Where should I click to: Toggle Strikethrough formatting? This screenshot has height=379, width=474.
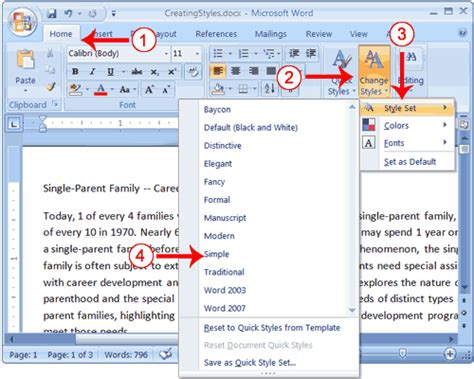(x=137, y=72)
